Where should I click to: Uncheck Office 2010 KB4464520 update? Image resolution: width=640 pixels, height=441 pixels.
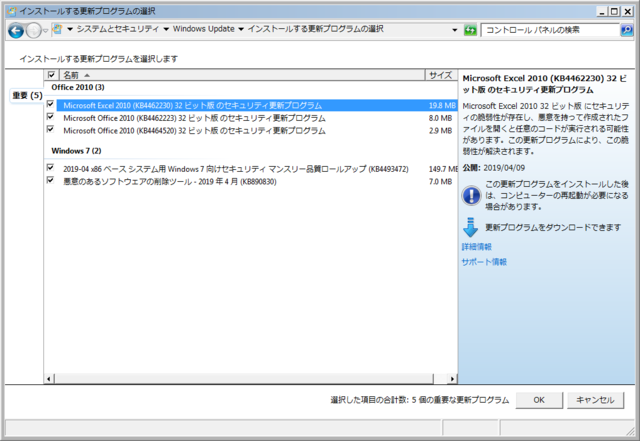click(x=50, y=130)
